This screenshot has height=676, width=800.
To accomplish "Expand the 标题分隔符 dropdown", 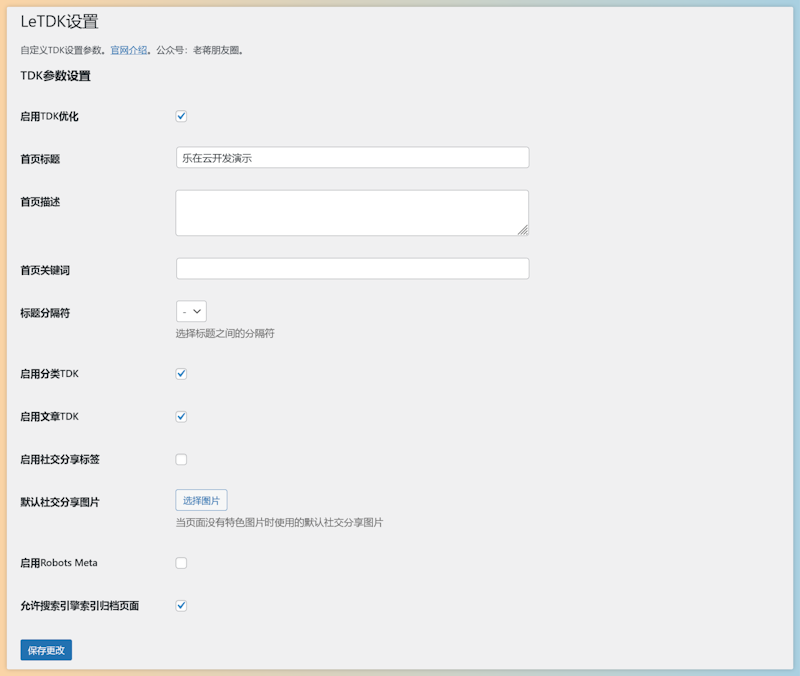I will click(191, 312).
